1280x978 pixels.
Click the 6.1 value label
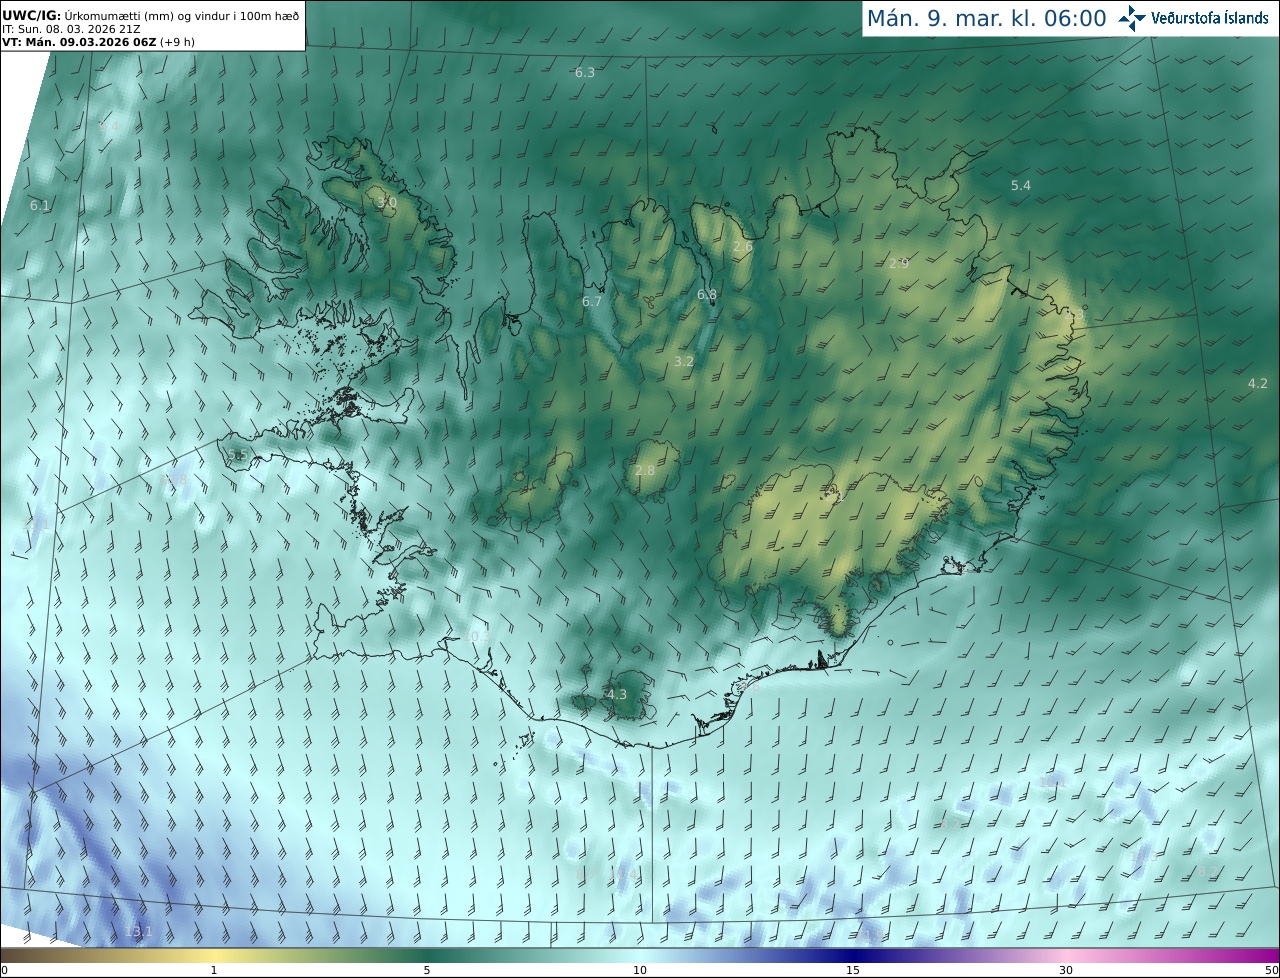coord(40,205)
